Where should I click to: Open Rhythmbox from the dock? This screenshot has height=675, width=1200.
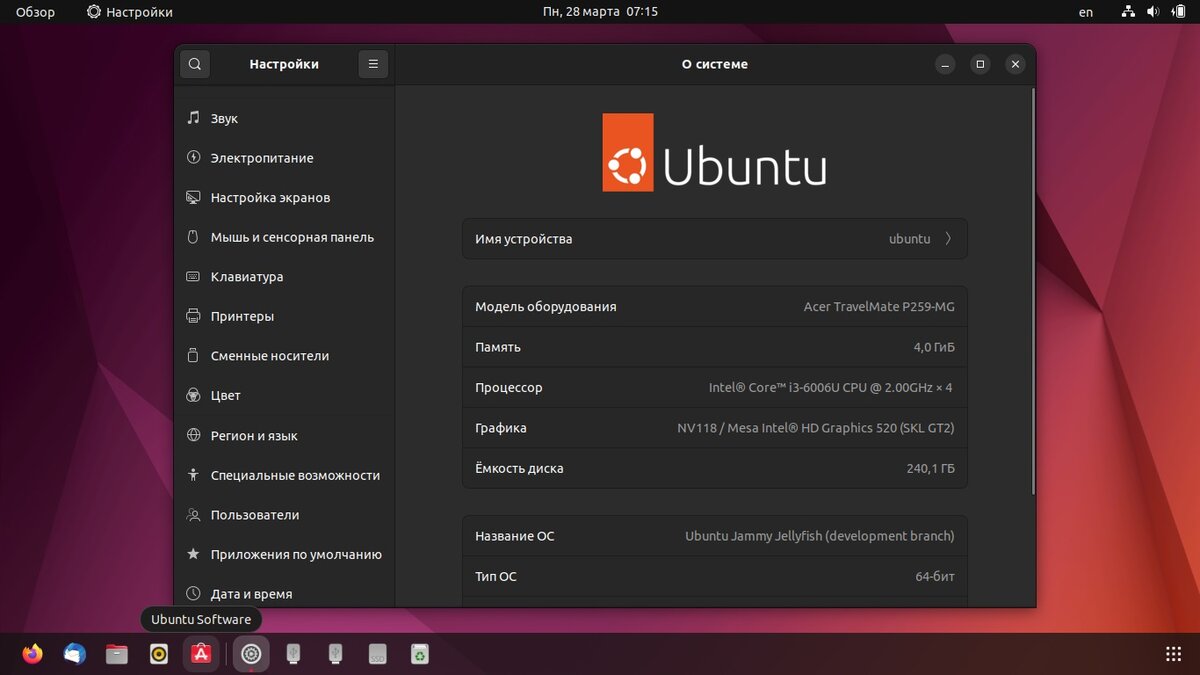click(159, 654)
